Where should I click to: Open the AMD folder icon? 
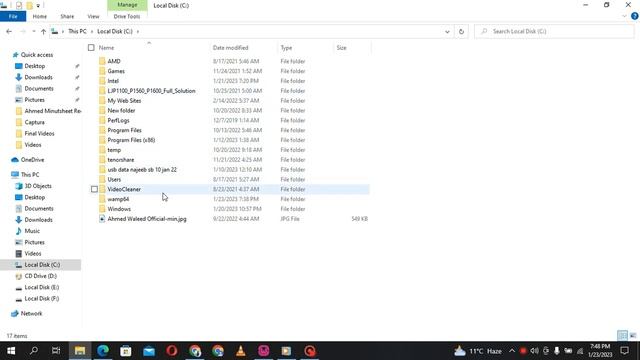pos(102,61)
